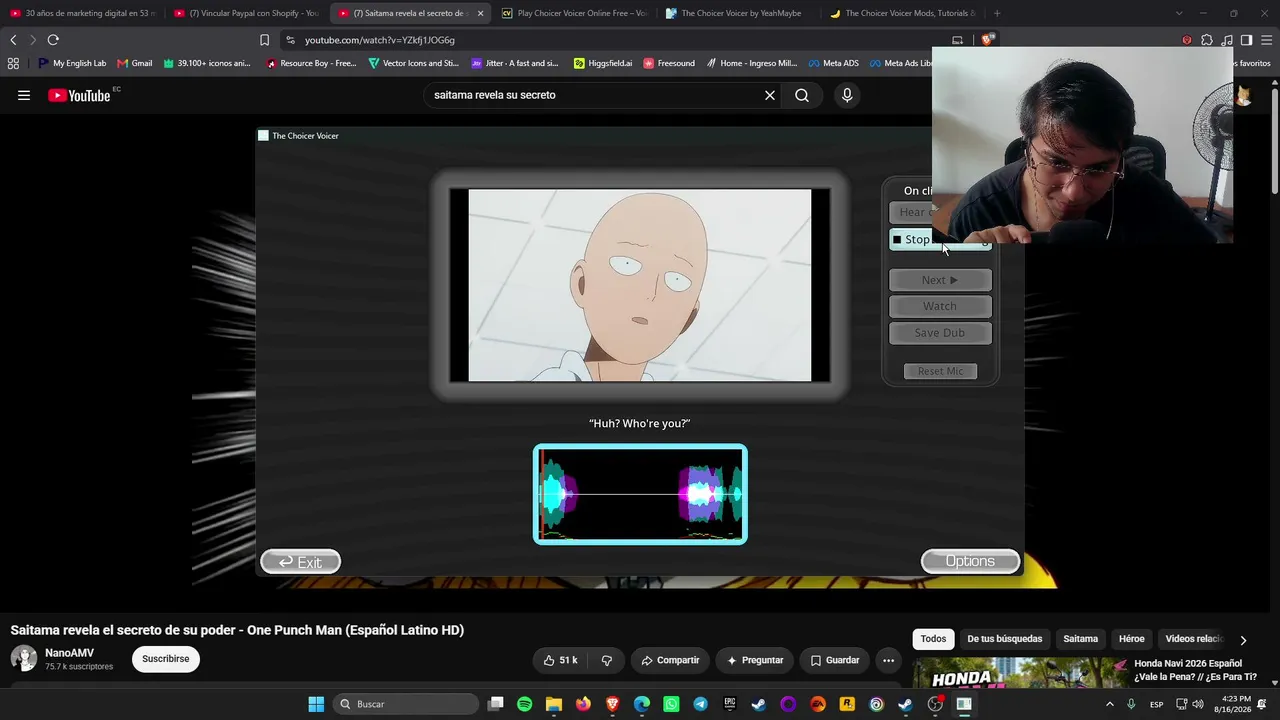The height and width of the screenshot is (720, 1280).
Task: Open the tab search dropdown arrow
Action: click(x=1179, y=13)
